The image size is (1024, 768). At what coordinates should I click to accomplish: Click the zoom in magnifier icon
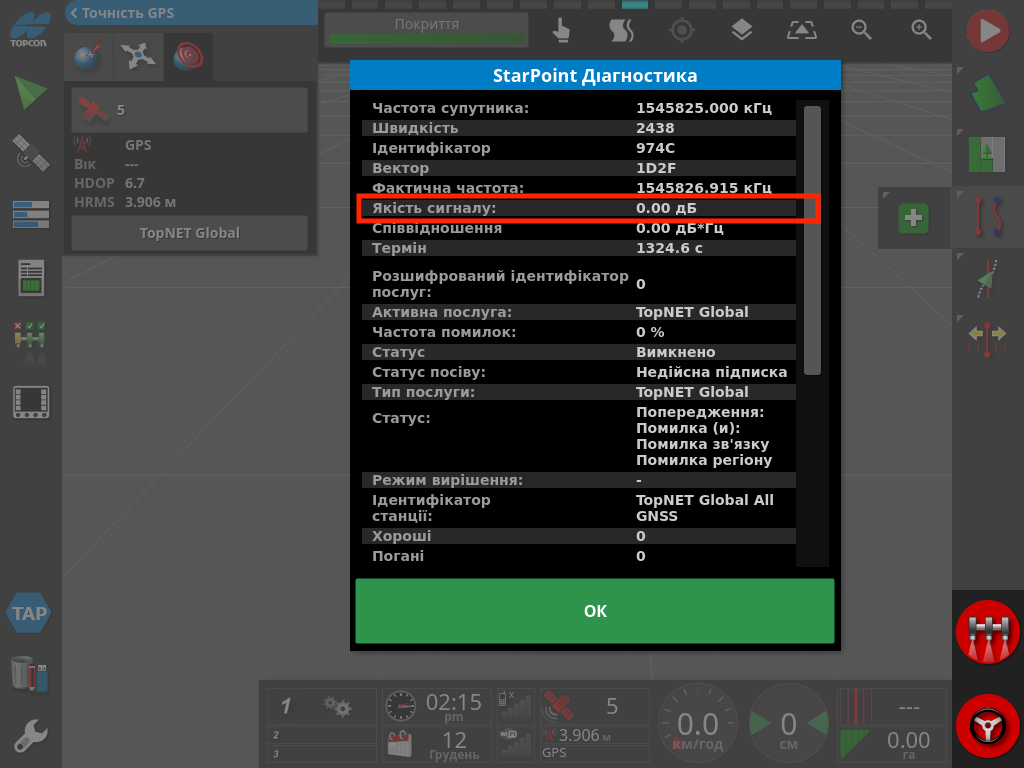point(921,31)
